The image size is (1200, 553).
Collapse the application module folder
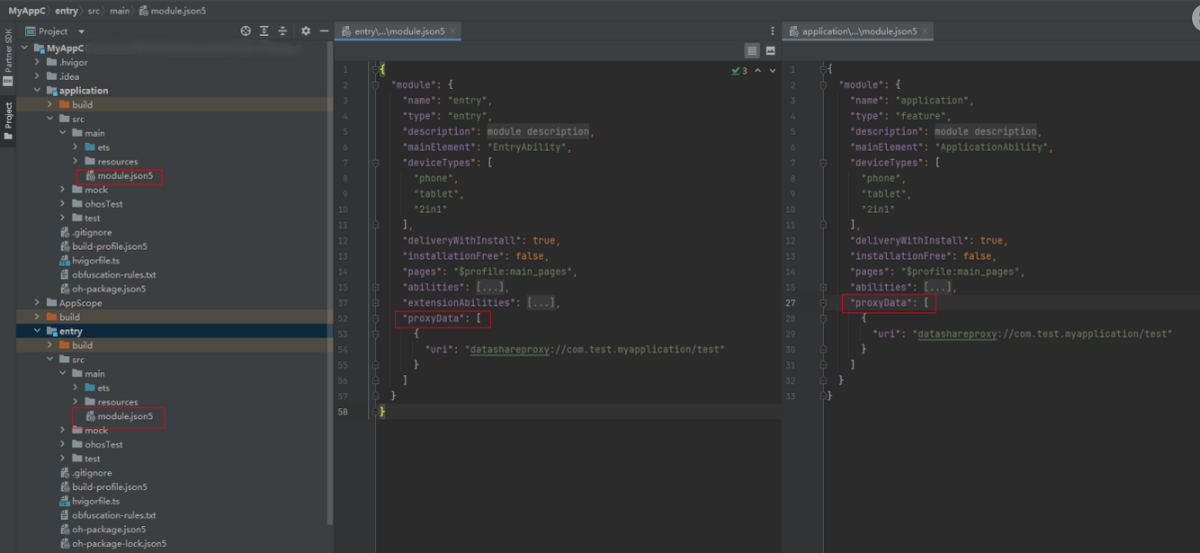click(x=37, y=90)
